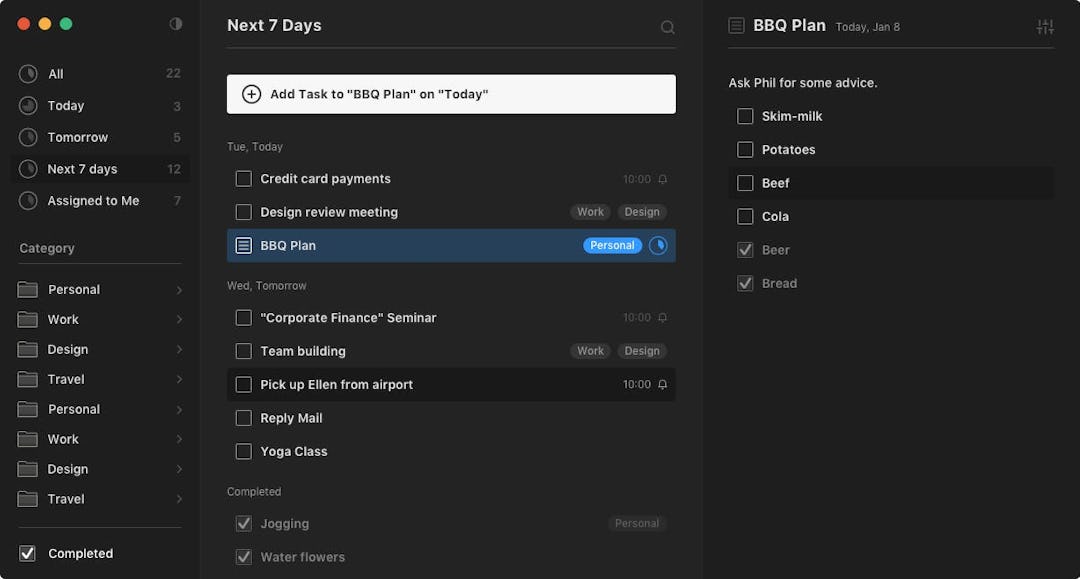
Task: Click the bell icon on Pick up Ellen
Action: click(x=662, y=385)
